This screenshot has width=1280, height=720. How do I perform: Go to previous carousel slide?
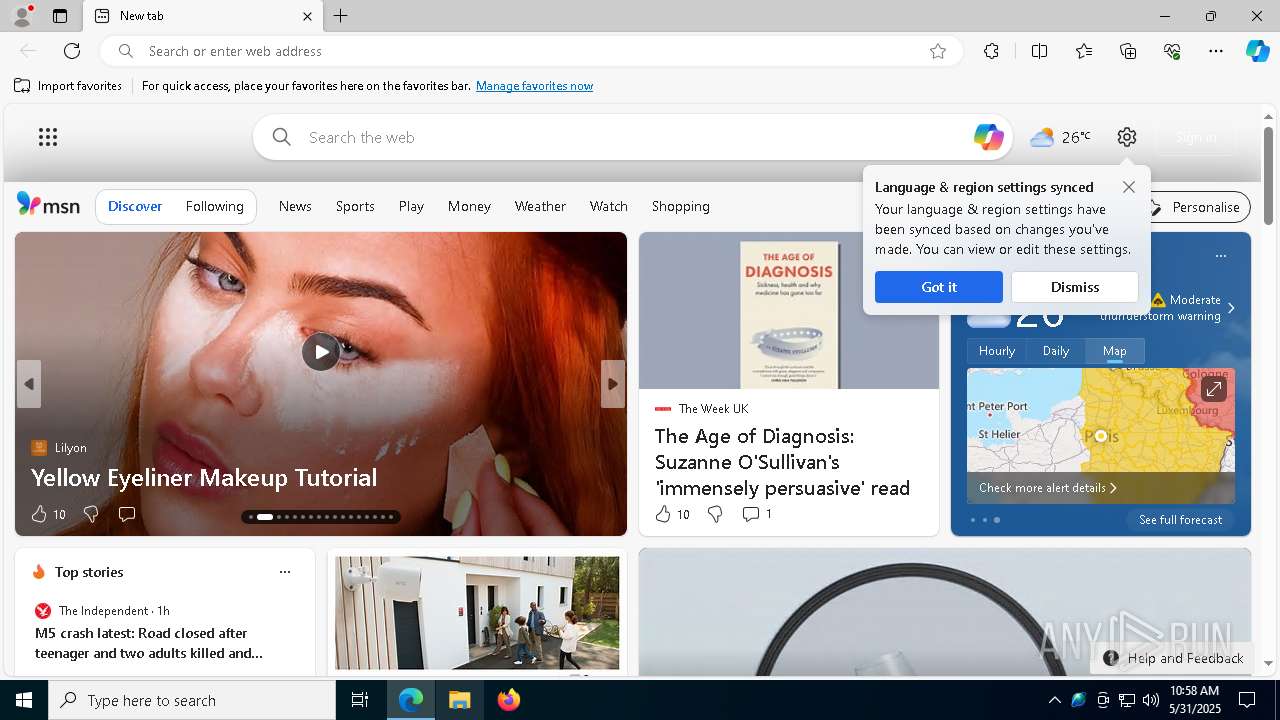point(29,384)
